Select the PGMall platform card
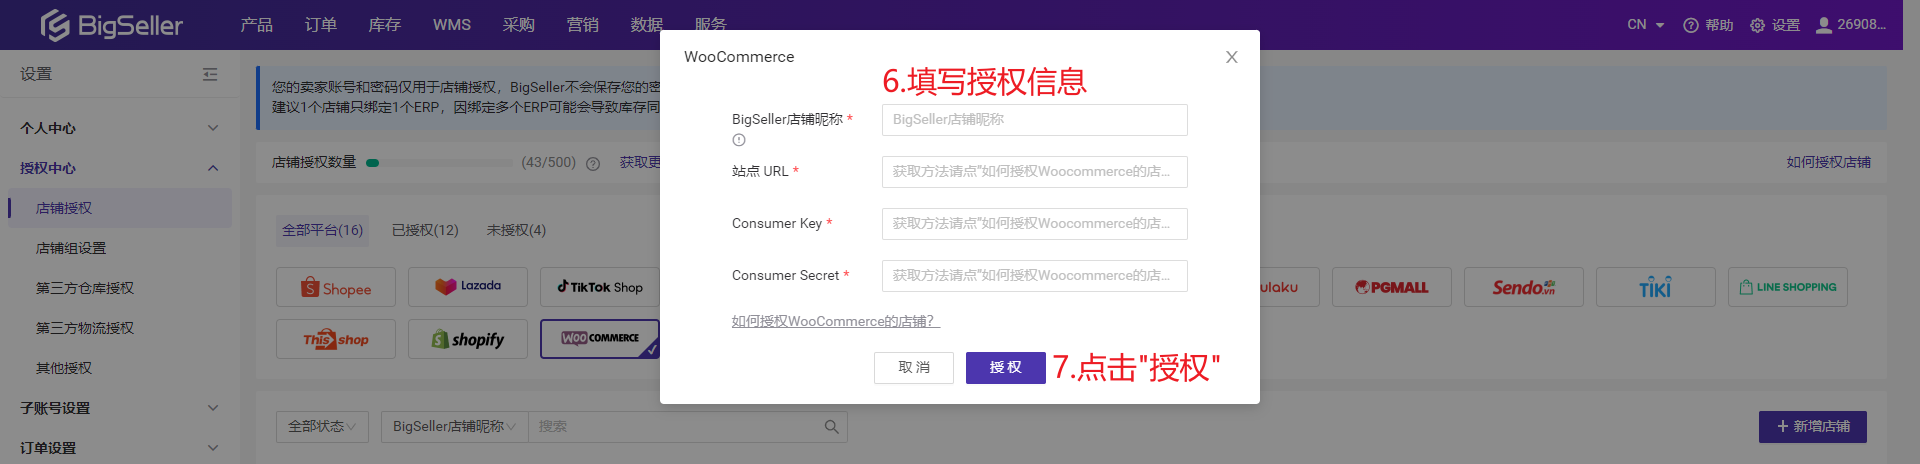Image resolution: width=1920 pixels, height=464 pixels. click(x=1392, y=287)
